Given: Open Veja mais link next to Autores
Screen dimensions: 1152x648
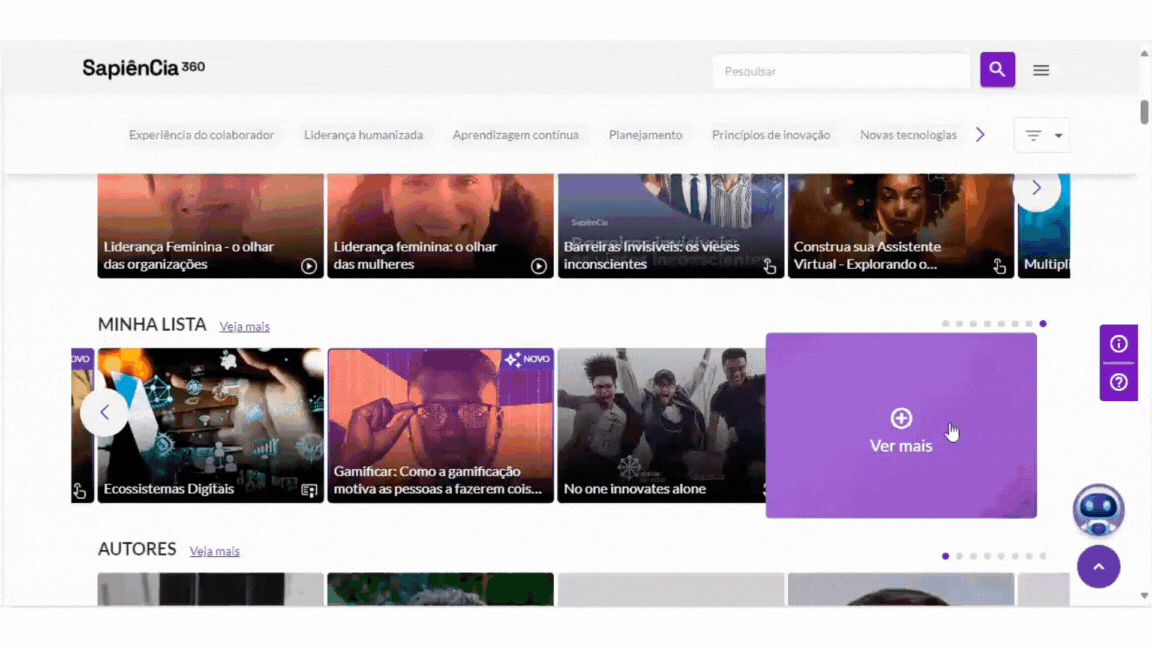Looking at the screenshot, I should pos(215,551).
